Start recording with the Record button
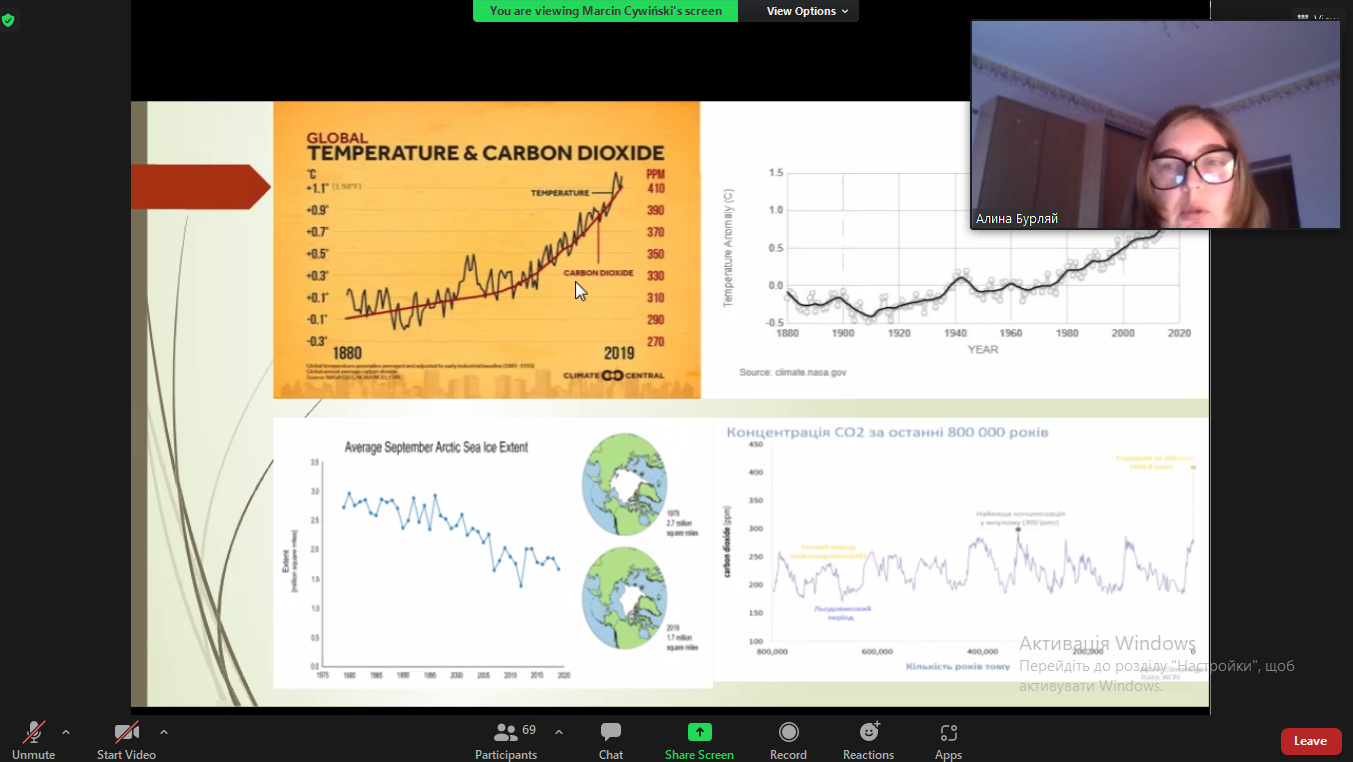 click(x=788, y=740)
